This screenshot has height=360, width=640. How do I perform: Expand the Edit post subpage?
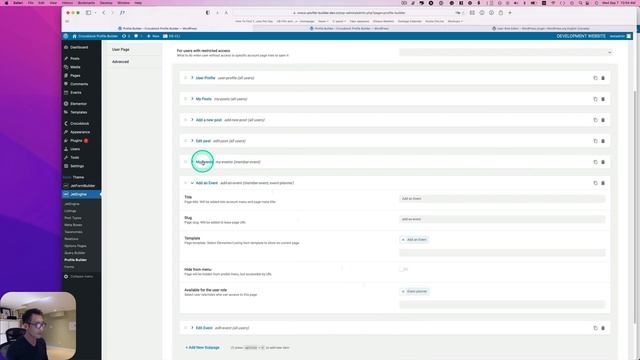coord(192,141)
